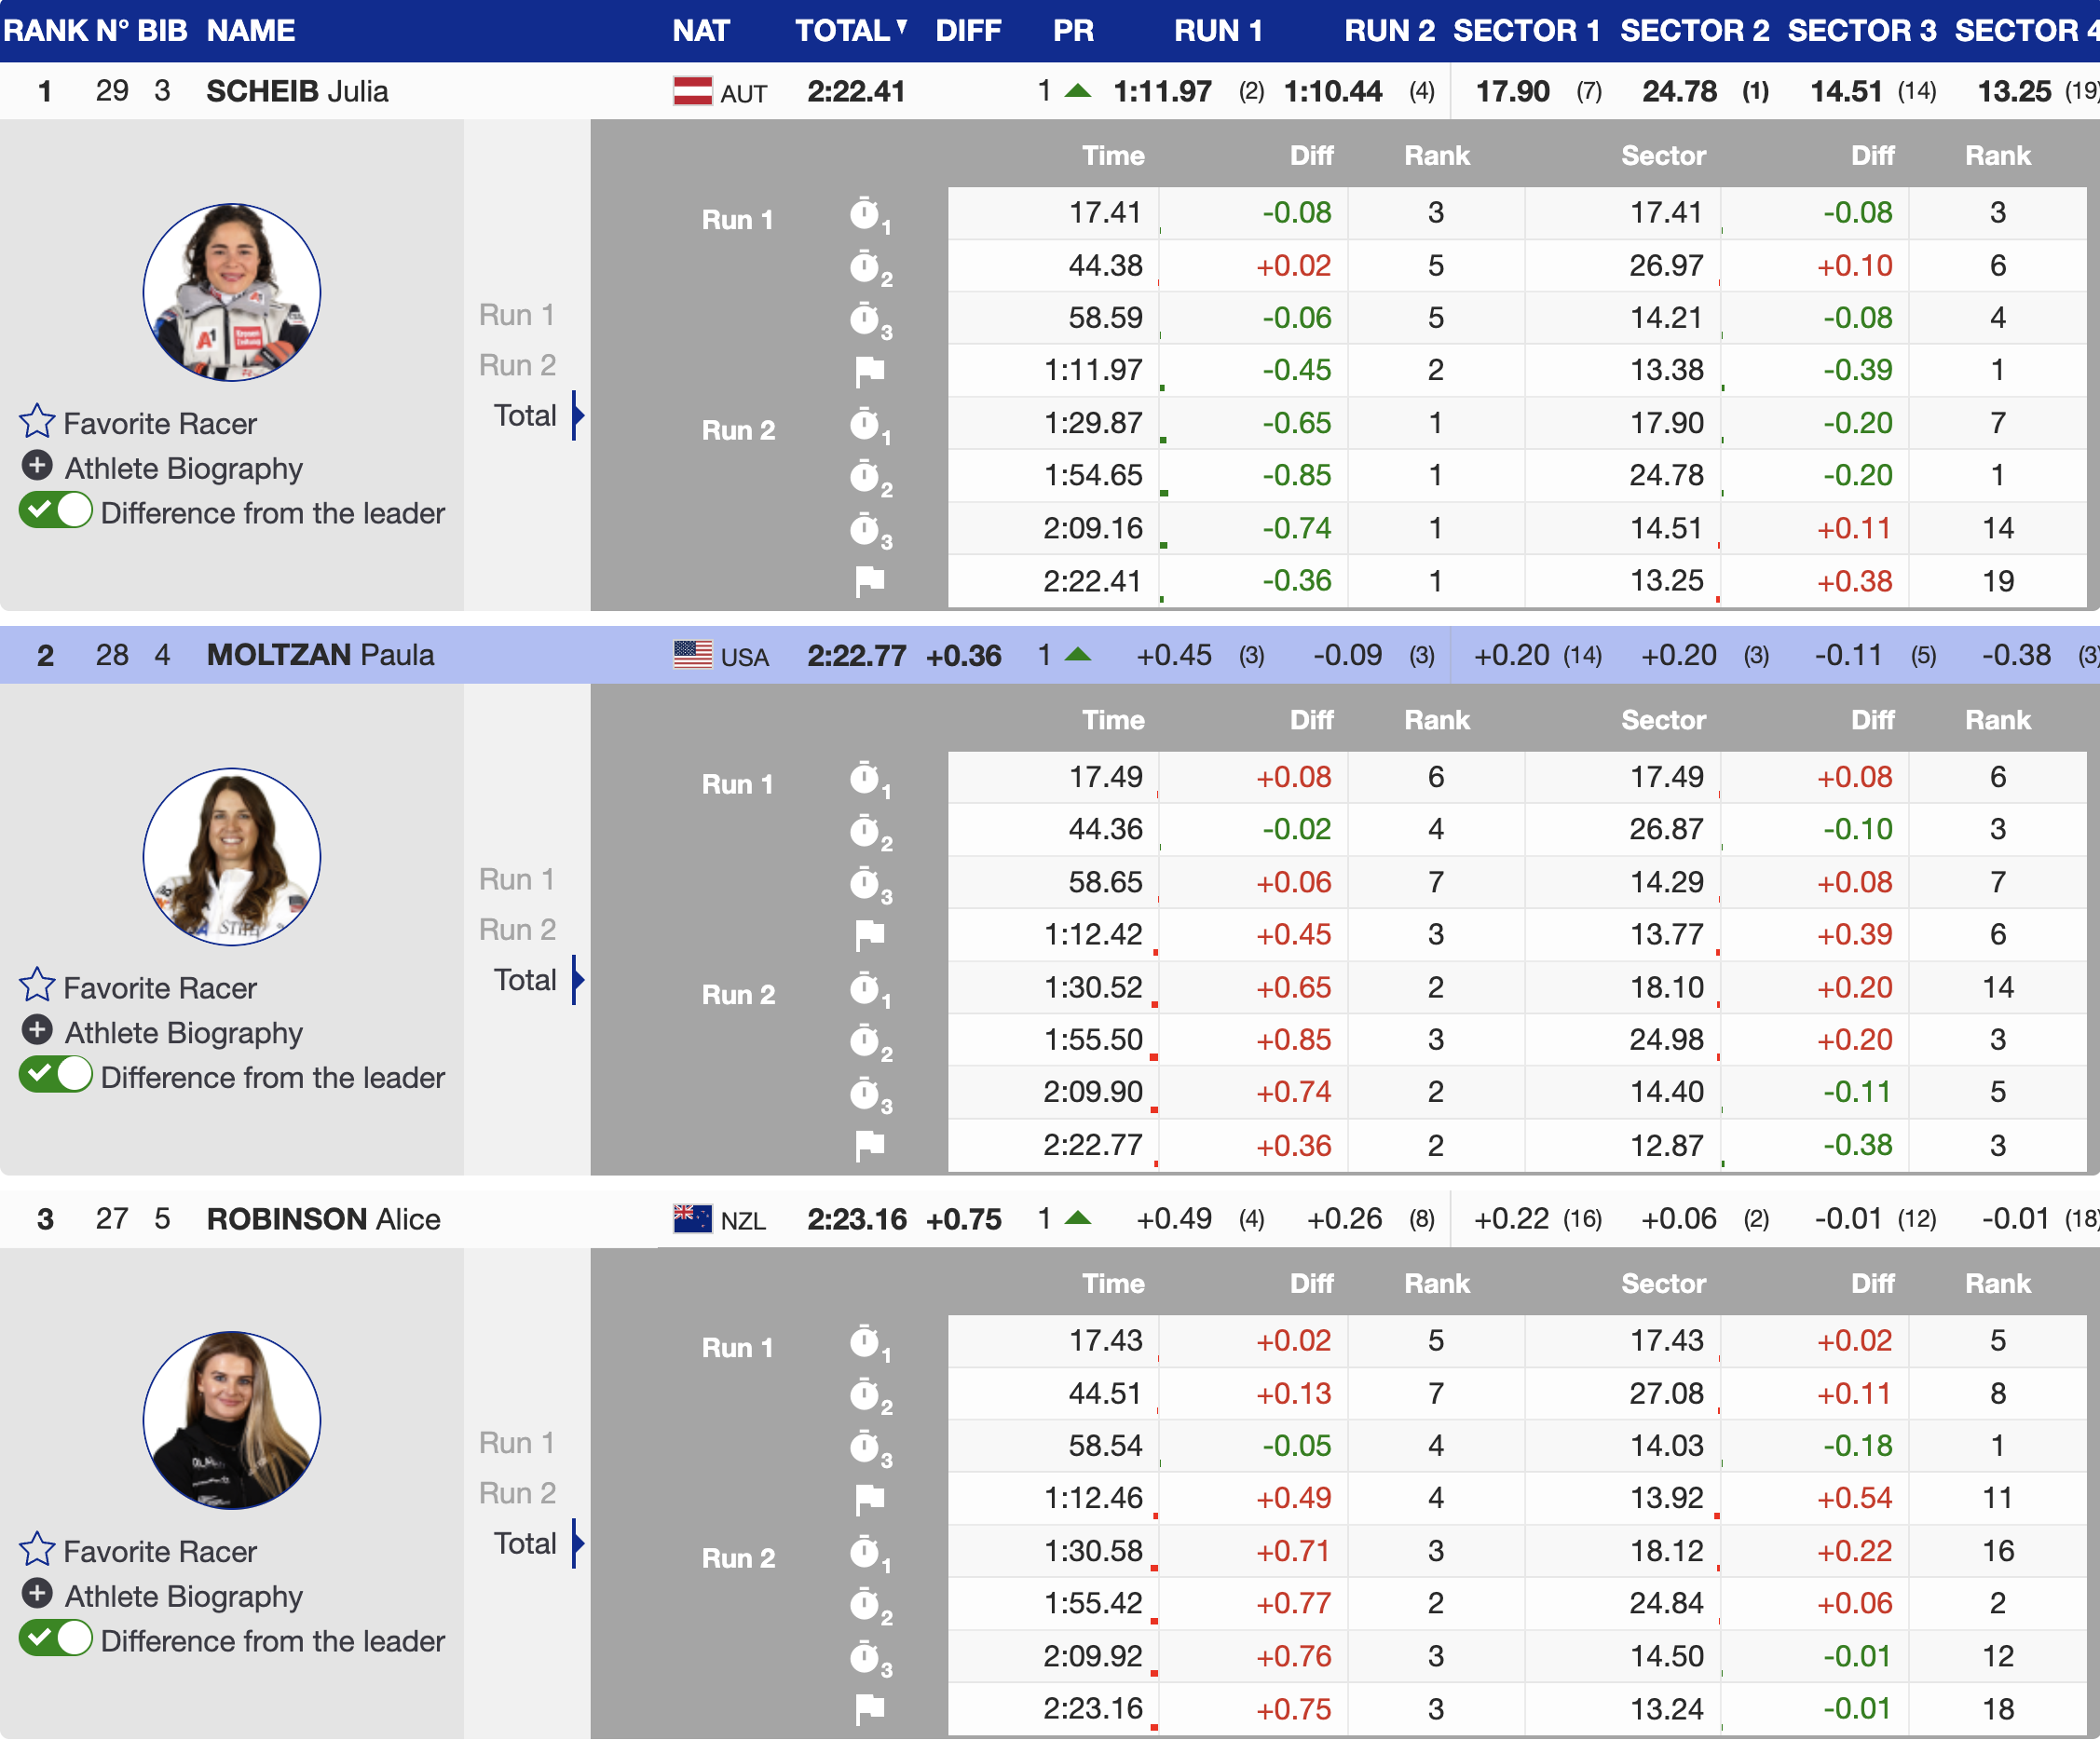Viewport: 2100px width, 1740px height.
Task: Click Robinson's Favorite Racer star icon
Action: click(x=37, y=1550)
